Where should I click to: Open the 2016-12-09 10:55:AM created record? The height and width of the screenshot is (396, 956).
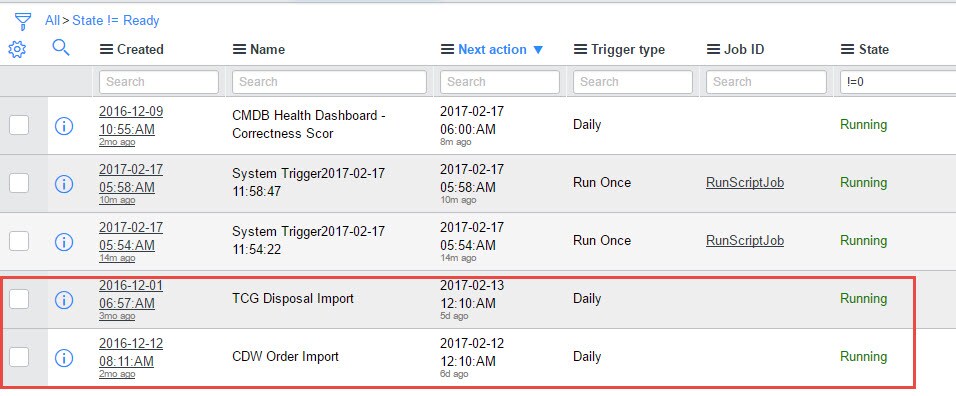[131, 121]
